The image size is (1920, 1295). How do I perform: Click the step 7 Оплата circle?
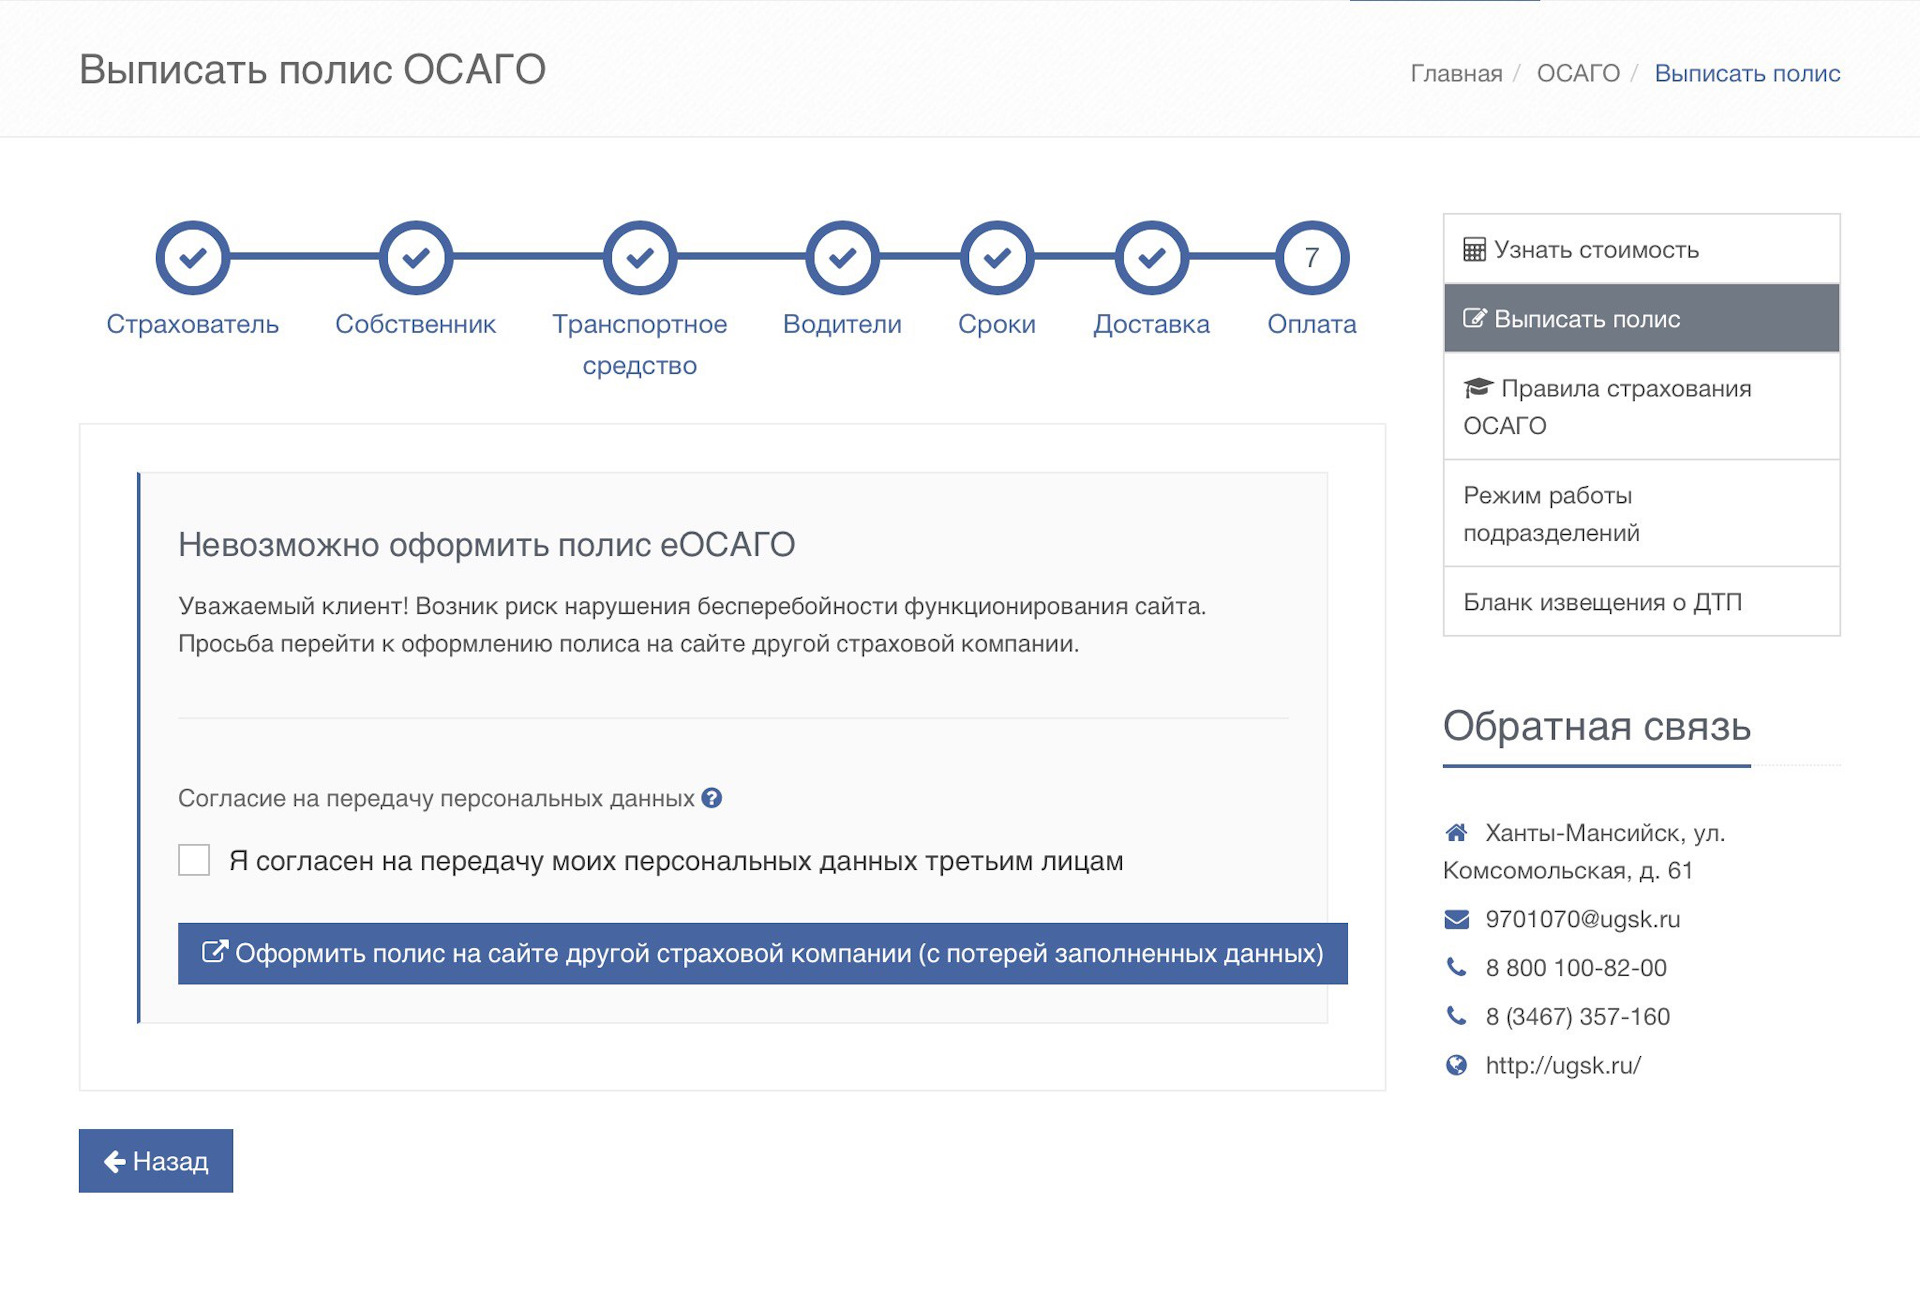[1312, 258]
